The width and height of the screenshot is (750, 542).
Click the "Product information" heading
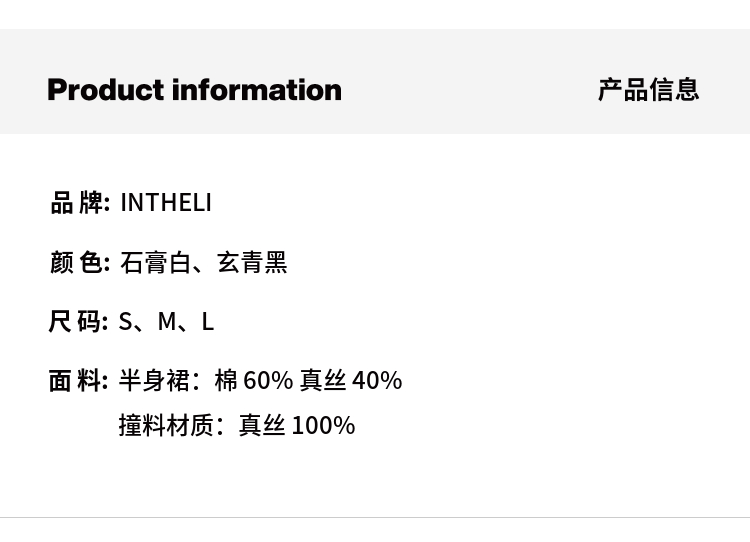coord(194,90)
